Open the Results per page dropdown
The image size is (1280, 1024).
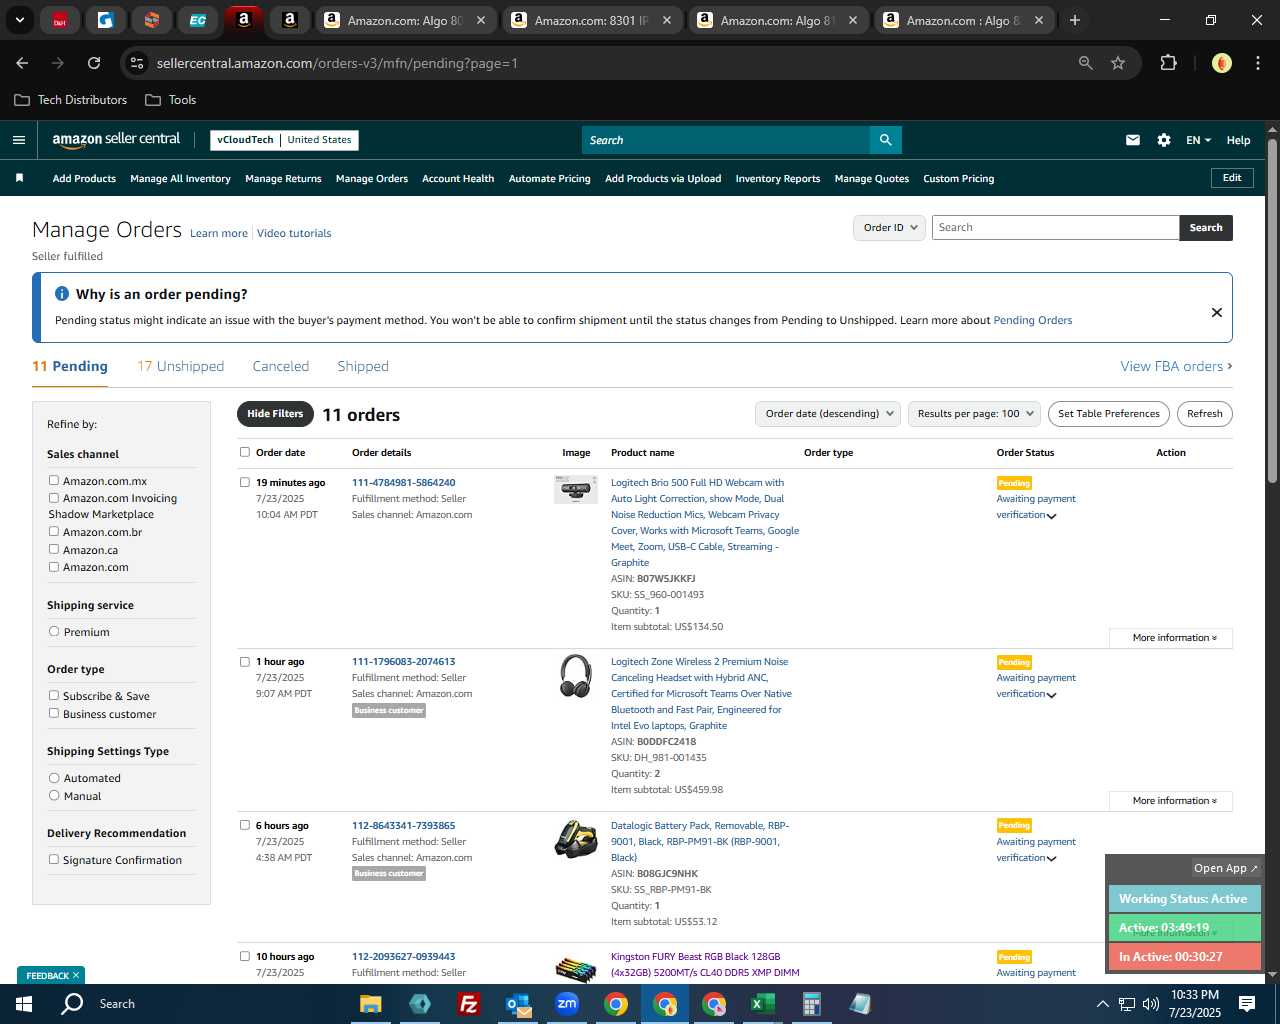click(975, 414)
